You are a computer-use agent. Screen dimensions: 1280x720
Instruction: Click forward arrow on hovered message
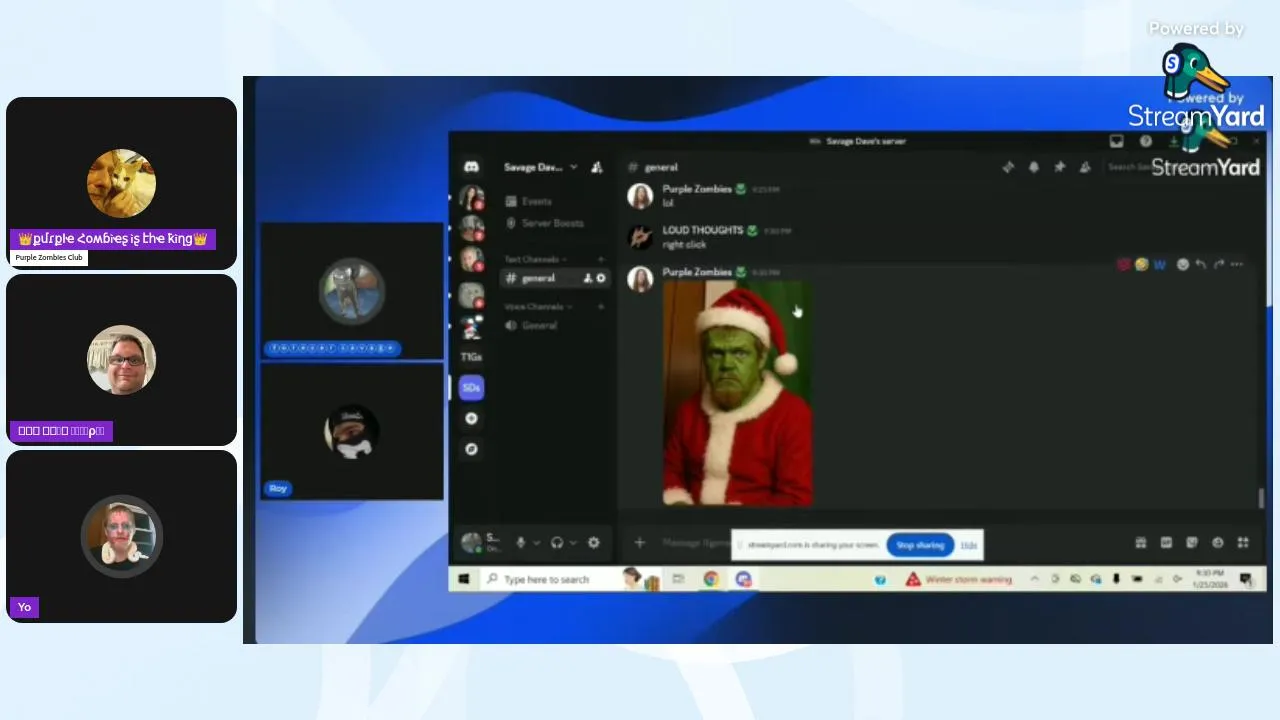(1219, 264)
